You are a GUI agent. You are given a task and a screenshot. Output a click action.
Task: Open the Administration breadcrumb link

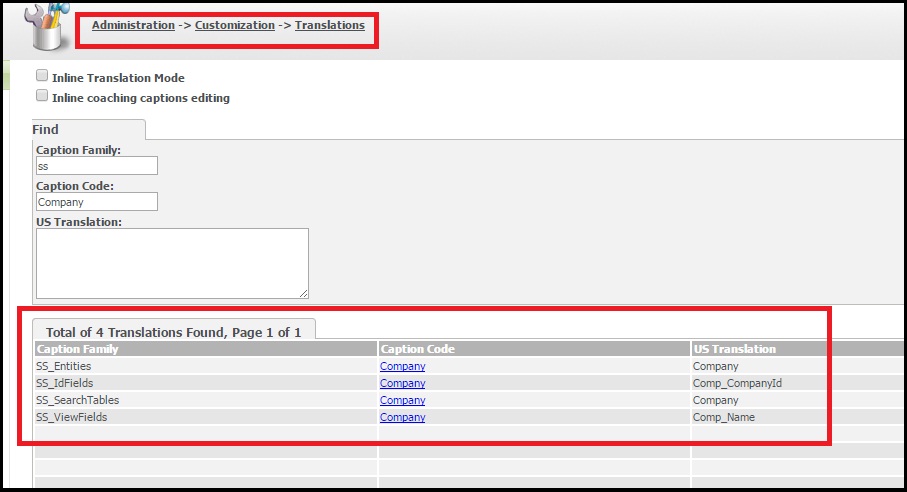[133, 25]
